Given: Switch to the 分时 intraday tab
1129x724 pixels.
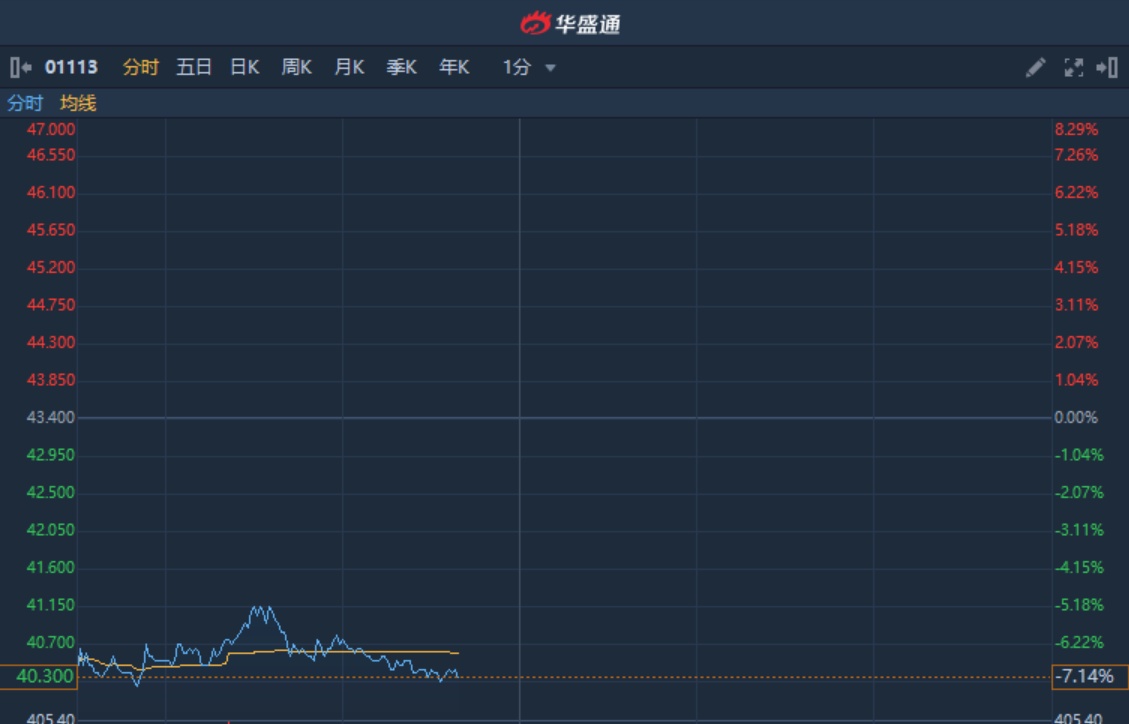Looking at the screenshot, I should pyautogui.click(x=140, y=68).
